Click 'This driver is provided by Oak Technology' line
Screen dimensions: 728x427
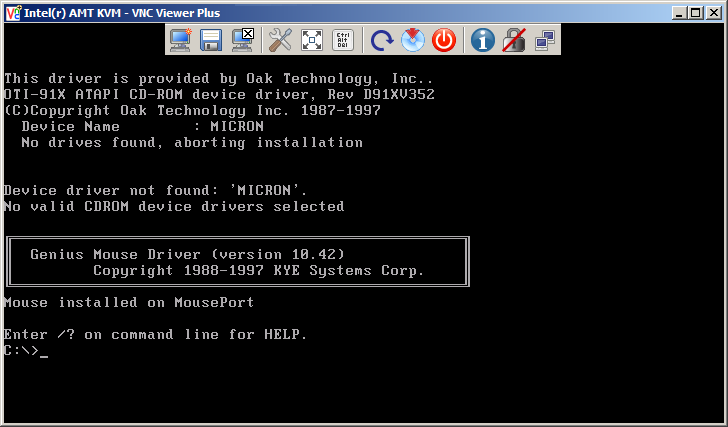[218, 78]
